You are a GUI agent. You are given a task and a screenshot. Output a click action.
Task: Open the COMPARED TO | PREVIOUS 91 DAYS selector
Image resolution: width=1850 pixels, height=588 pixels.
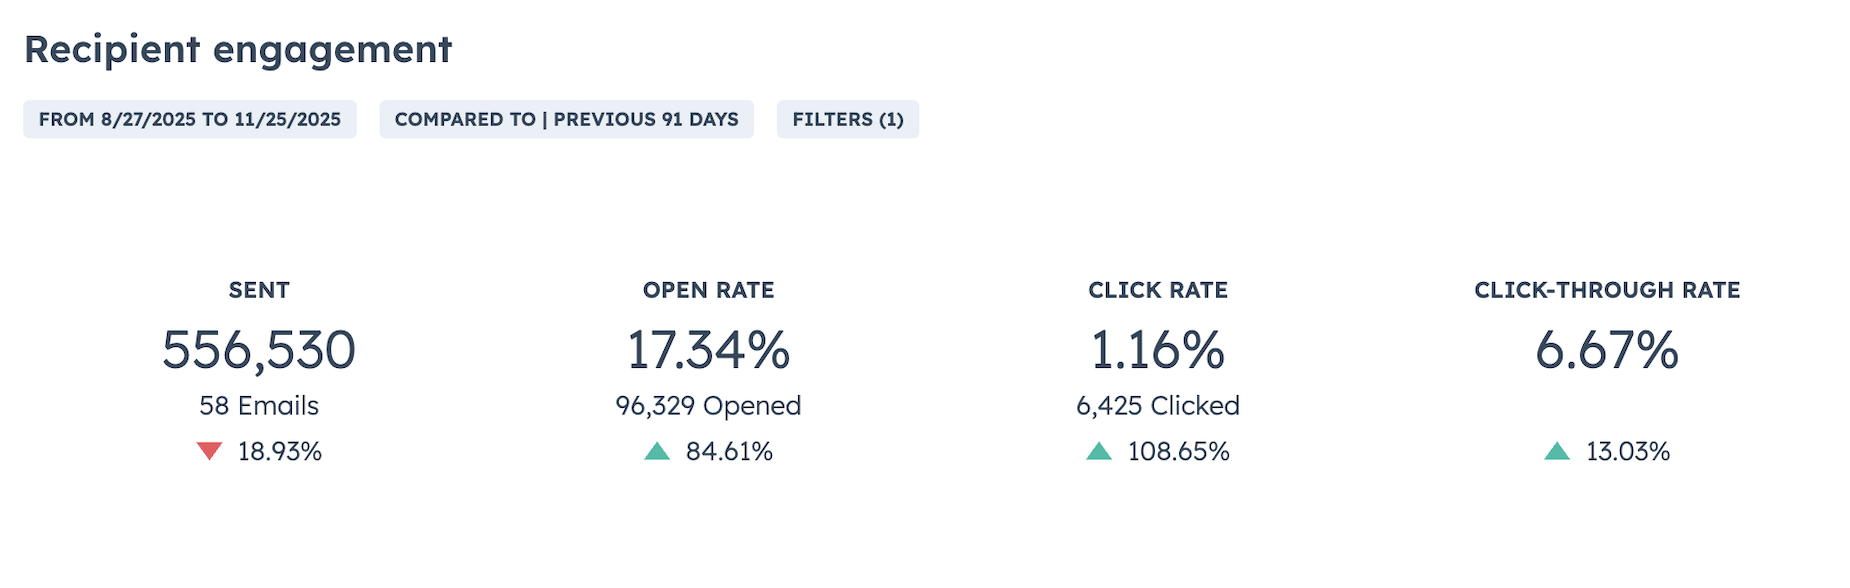pos(566,119)
